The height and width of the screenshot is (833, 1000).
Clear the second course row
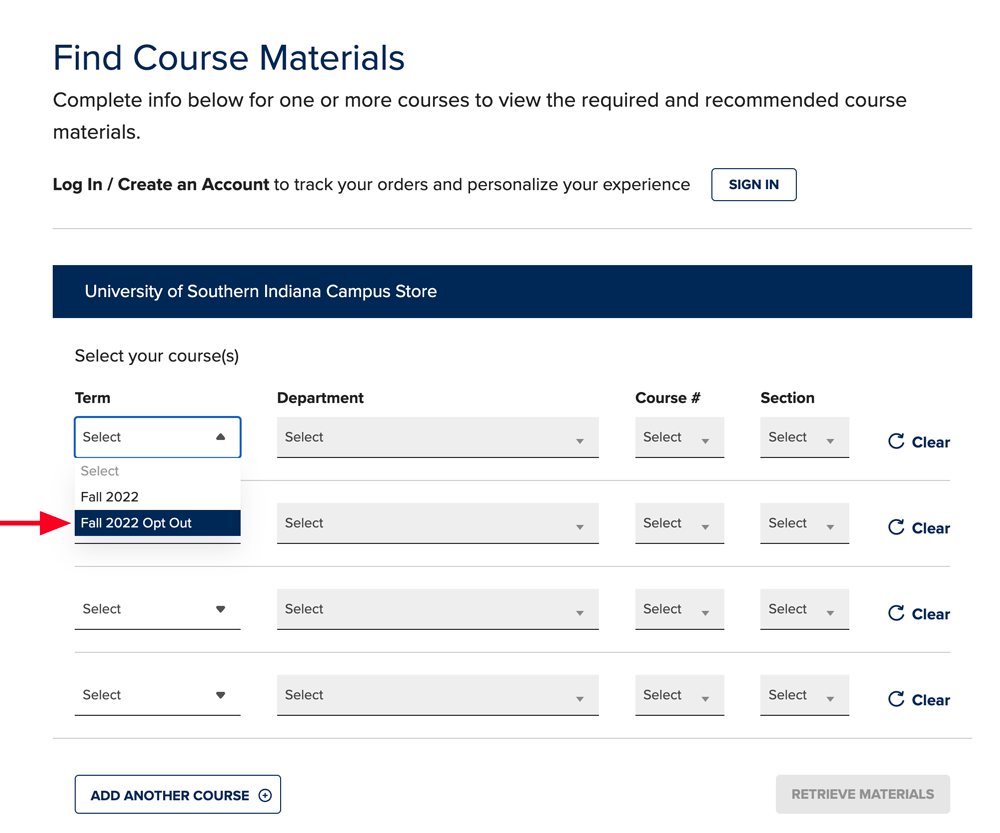[x=918, y=527]
